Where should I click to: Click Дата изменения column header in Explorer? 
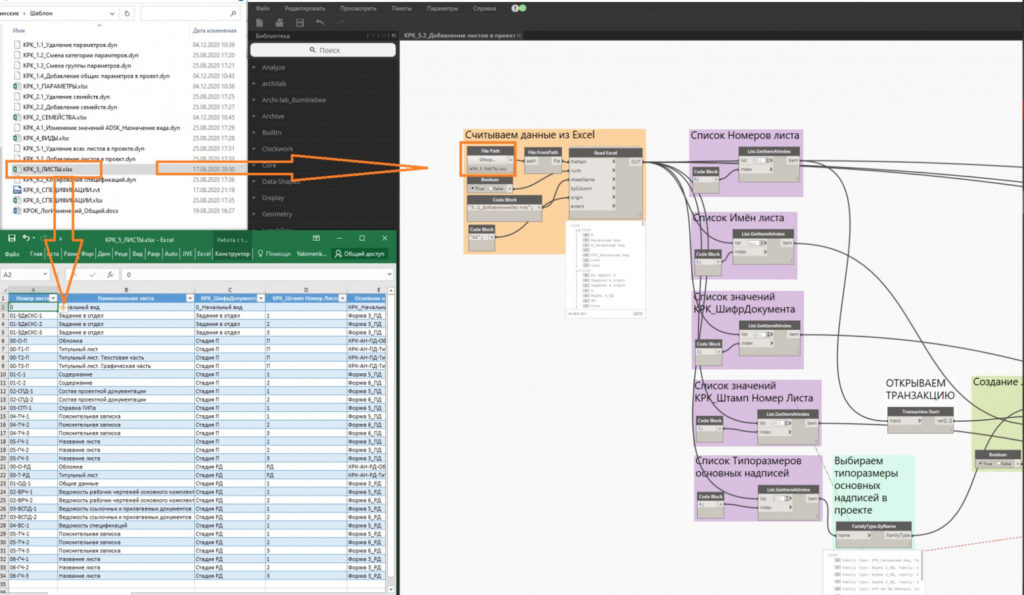[214, 31]
